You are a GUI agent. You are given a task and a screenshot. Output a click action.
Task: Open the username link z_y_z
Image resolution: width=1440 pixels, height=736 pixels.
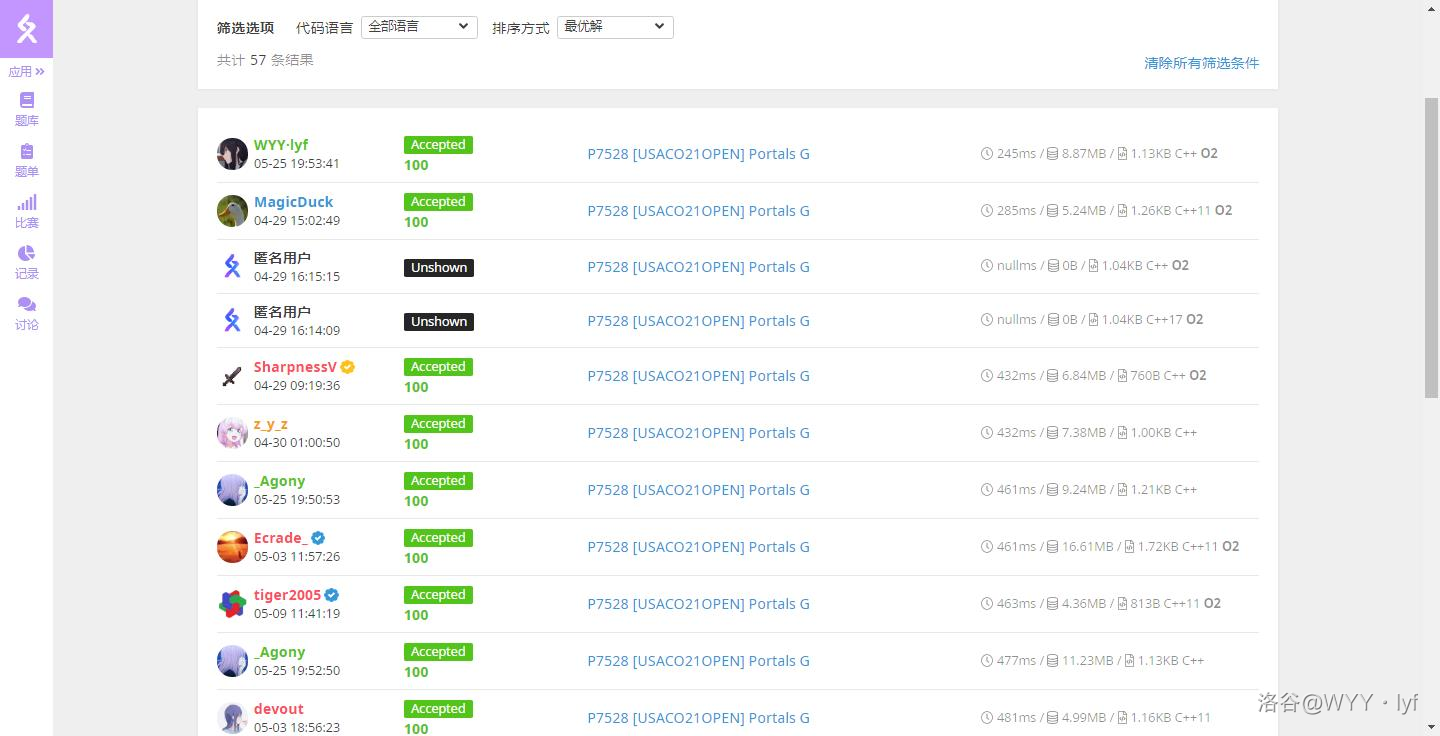[x=270, y=424]
